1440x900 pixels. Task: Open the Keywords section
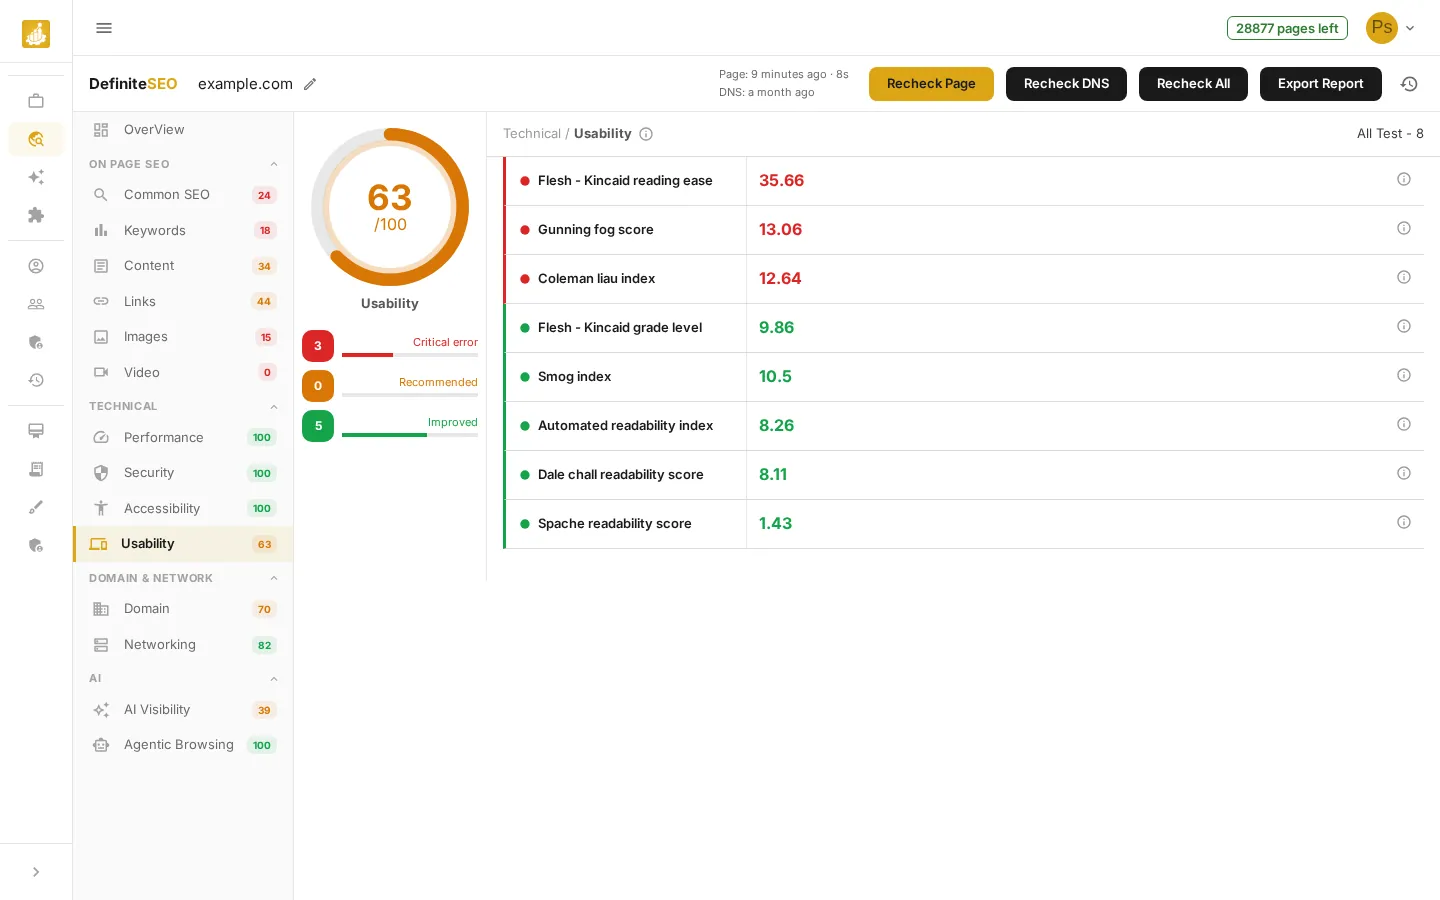(x=183, y=230)
